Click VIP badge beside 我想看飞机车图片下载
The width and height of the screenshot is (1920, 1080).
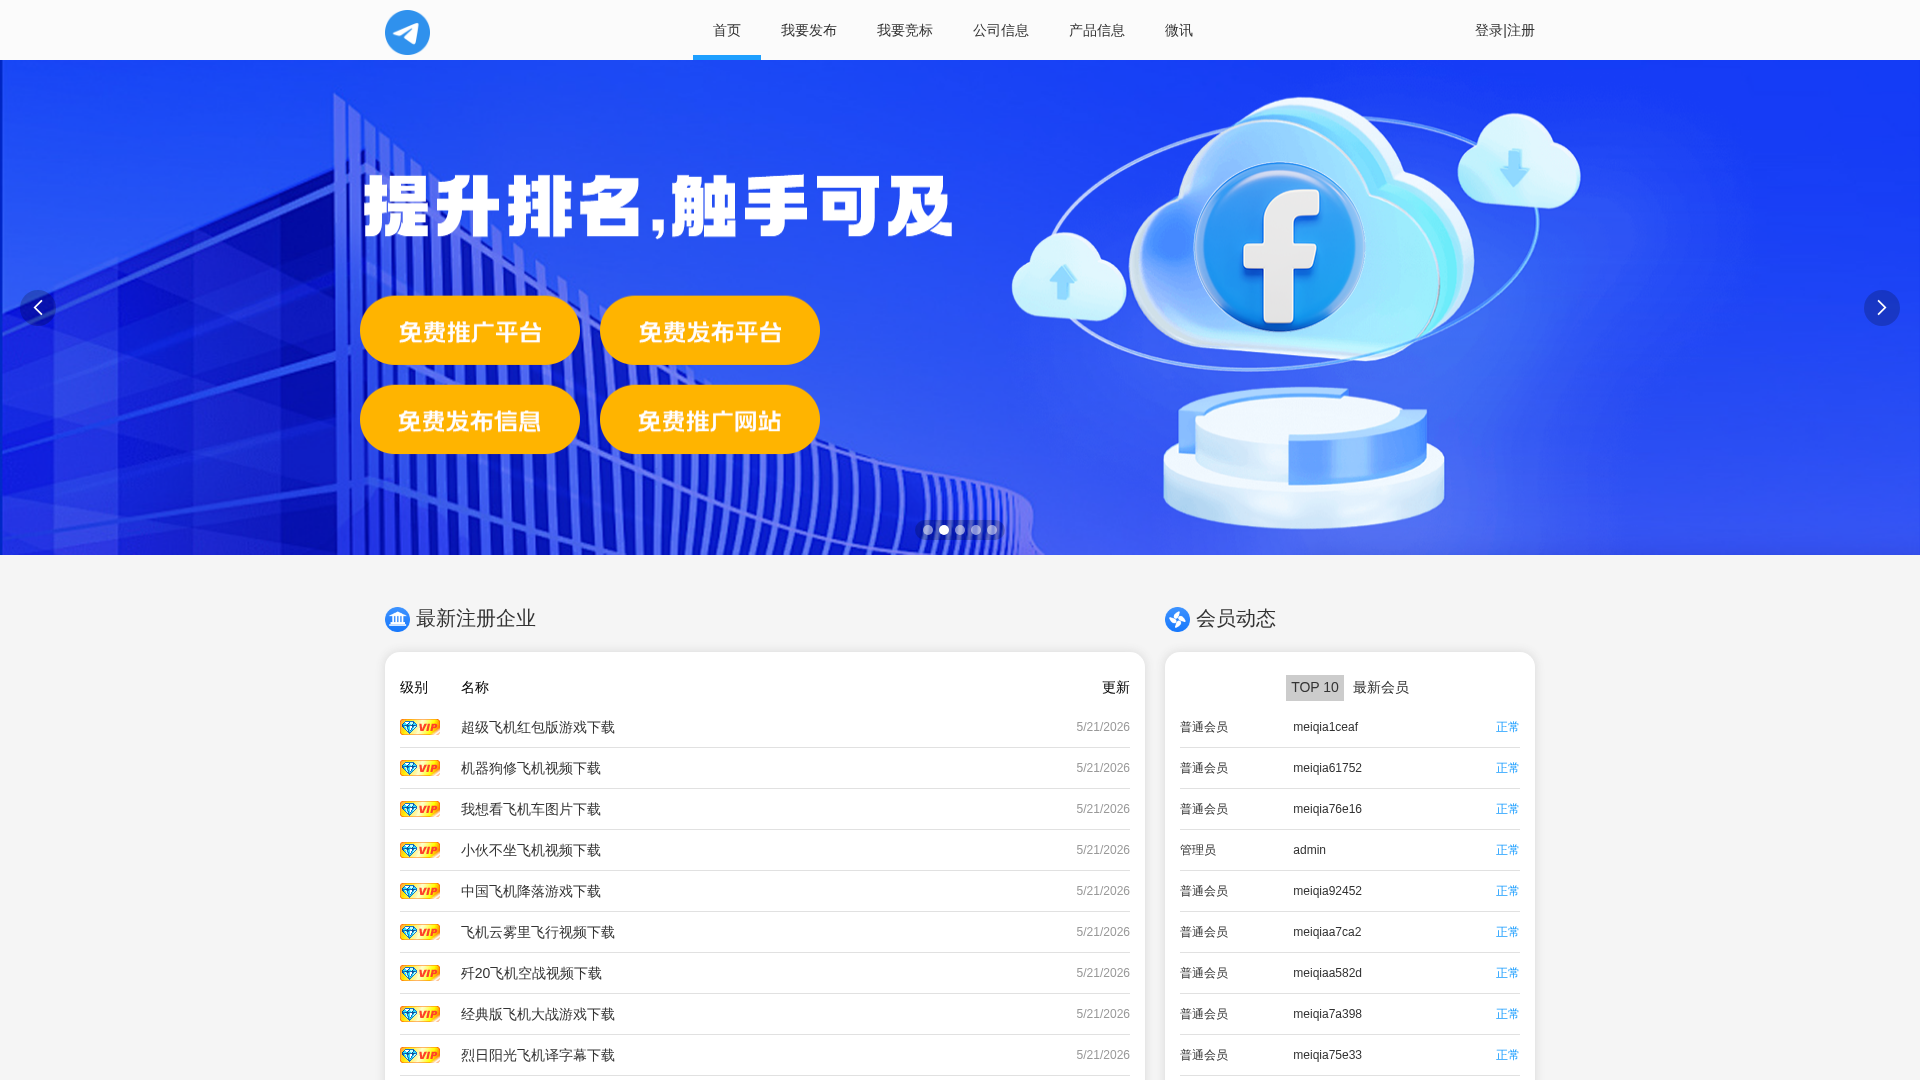click(420, 809)
